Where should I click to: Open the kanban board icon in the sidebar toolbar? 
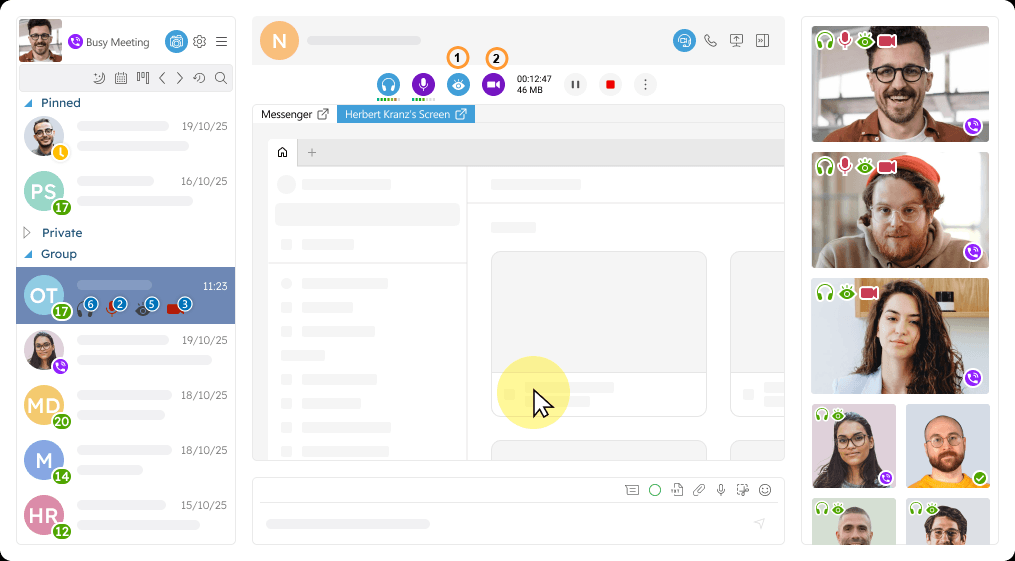pyautogui.click(x=143, y=78)
